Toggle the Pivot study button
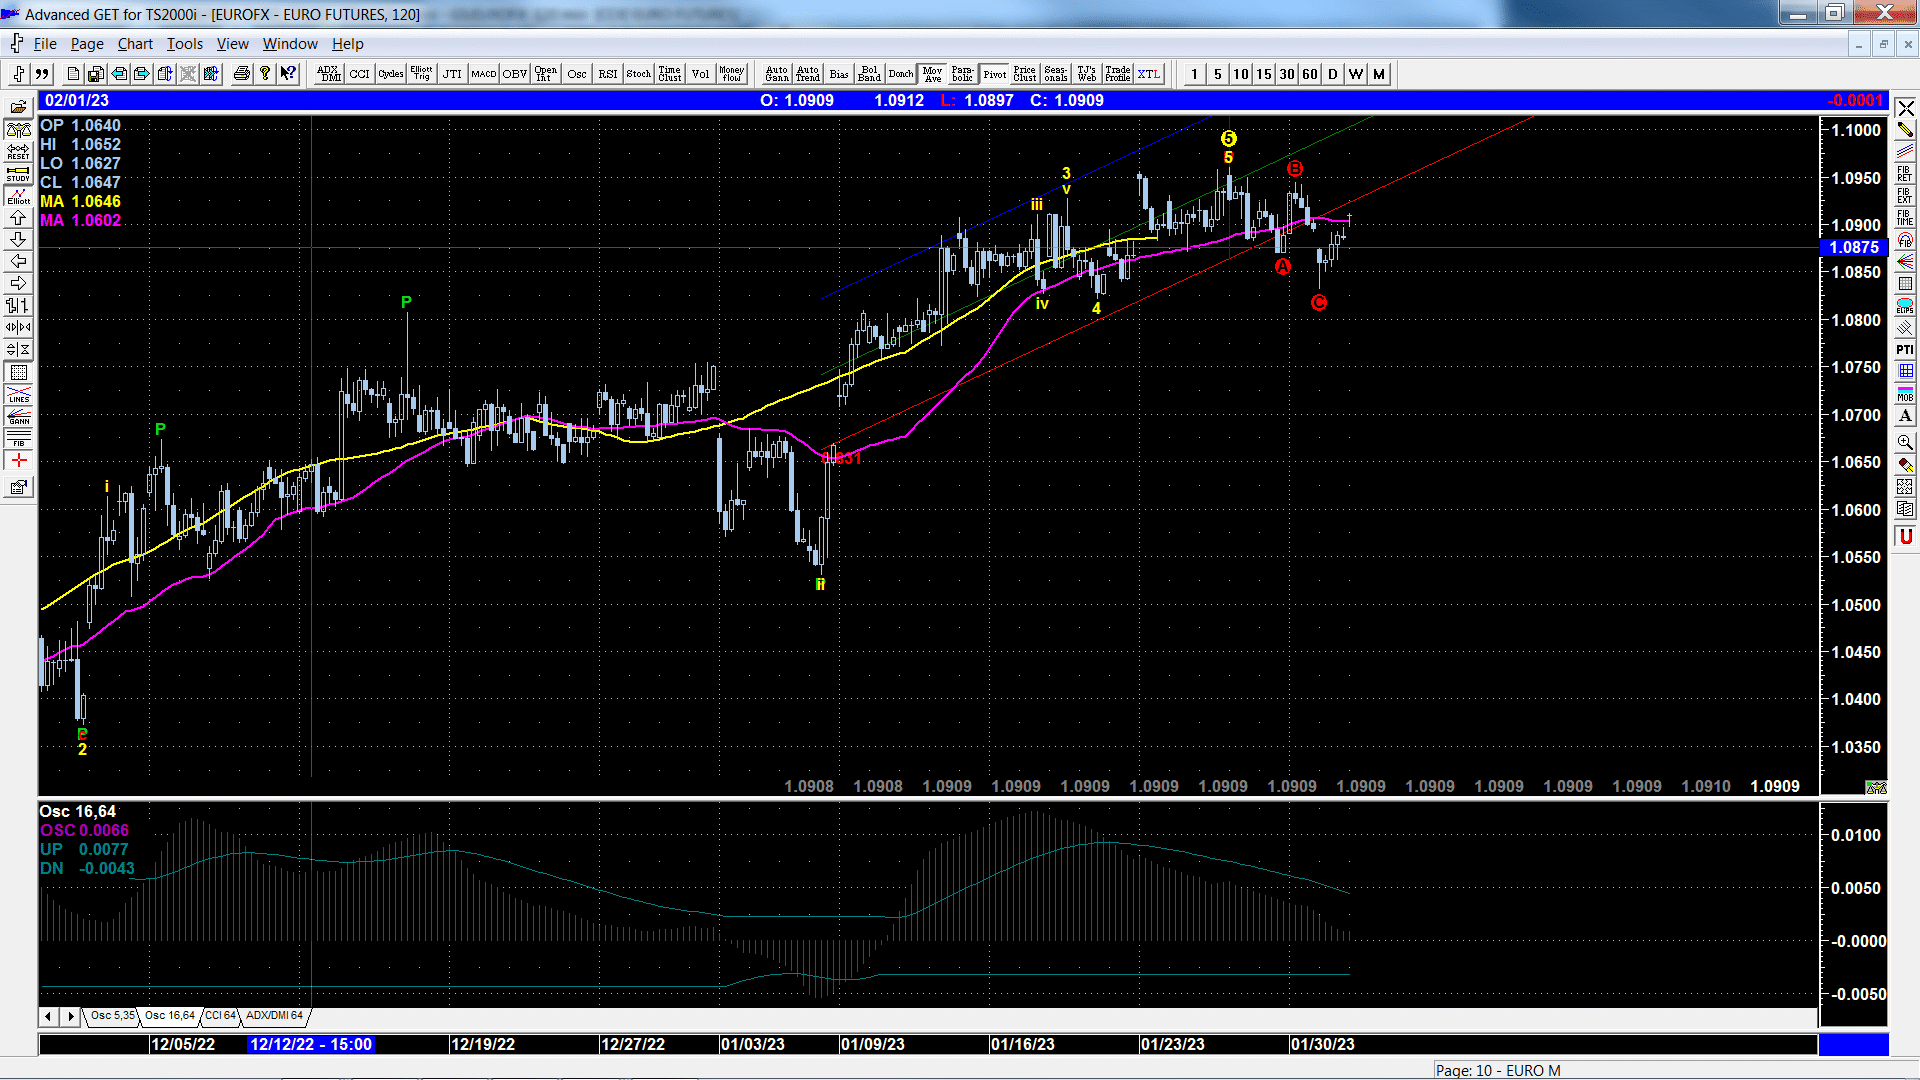The image size is (1920, 1080). [994, 74]
